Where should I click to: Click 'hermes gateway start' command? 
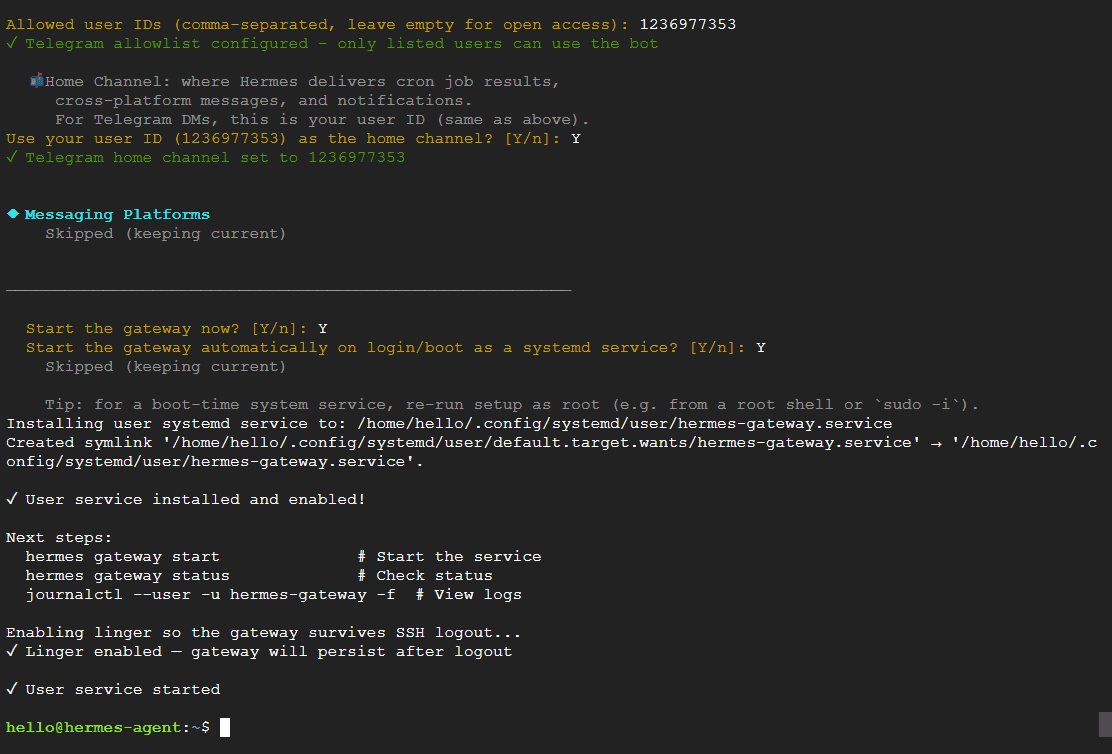(123, 557)
